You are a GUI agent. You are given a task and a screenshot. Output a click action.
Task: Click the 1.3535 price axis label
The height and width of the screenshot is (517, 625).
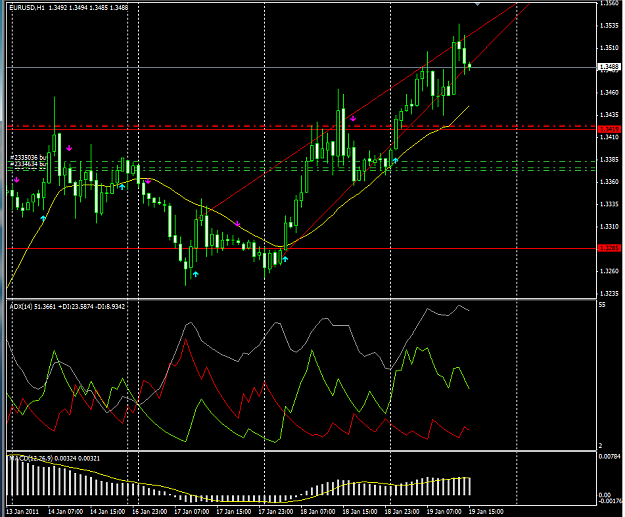[x=609, y=26]
